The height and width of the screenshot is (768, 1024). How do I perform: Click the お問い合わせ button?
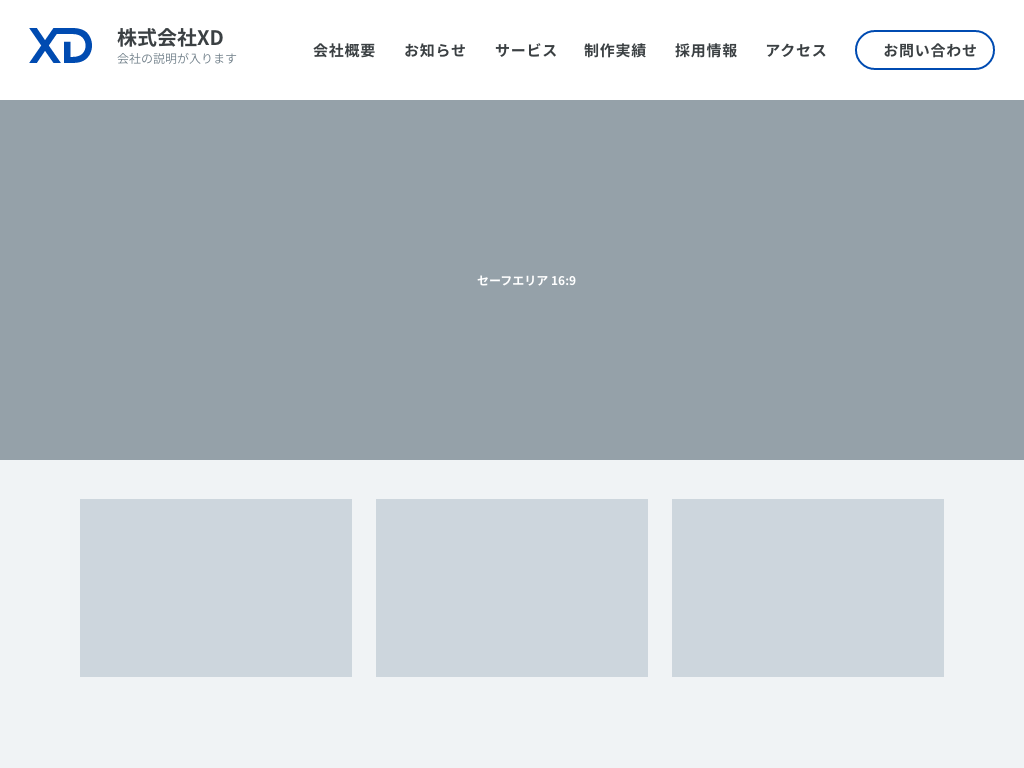pos(925,50)
